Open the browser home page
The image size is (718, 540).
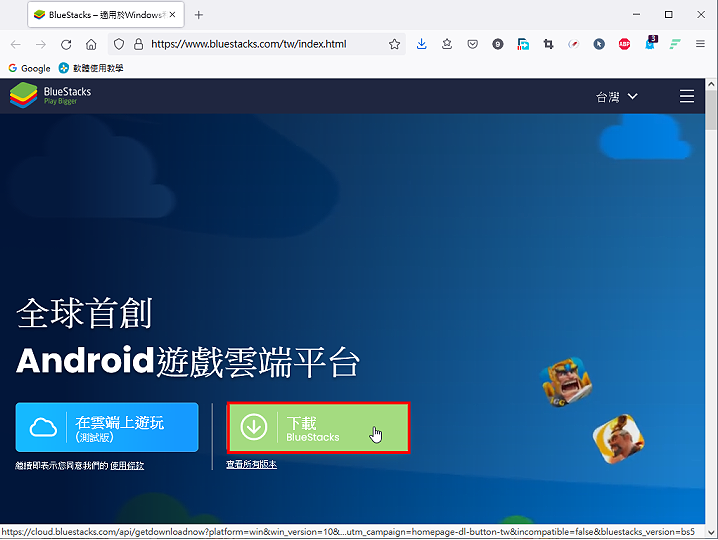[91, 44]
